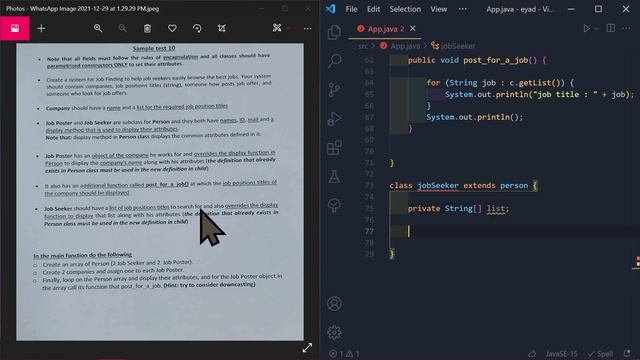This screenshot has width=640, height=360.
Task: Place cursor on 'private String[] list;' line
Action: coord(458,209)
